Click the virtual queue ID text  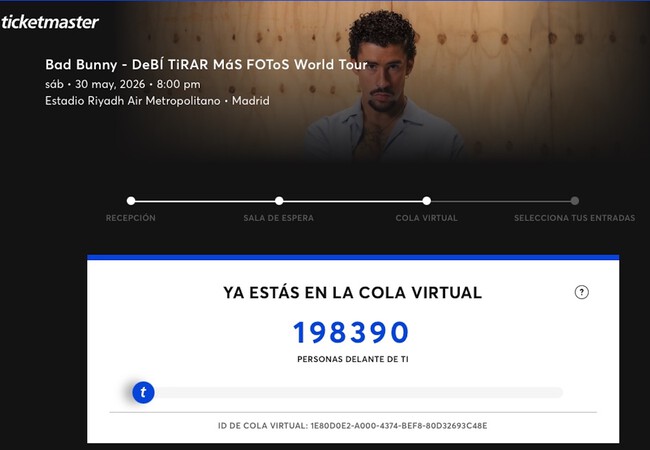tap(353, 426)
